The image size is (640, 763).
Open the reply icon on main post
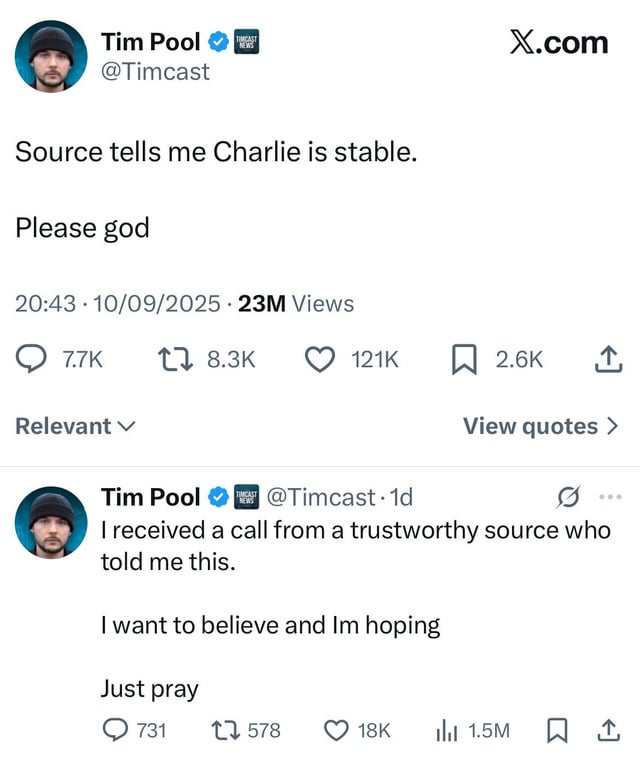point(31,359)
